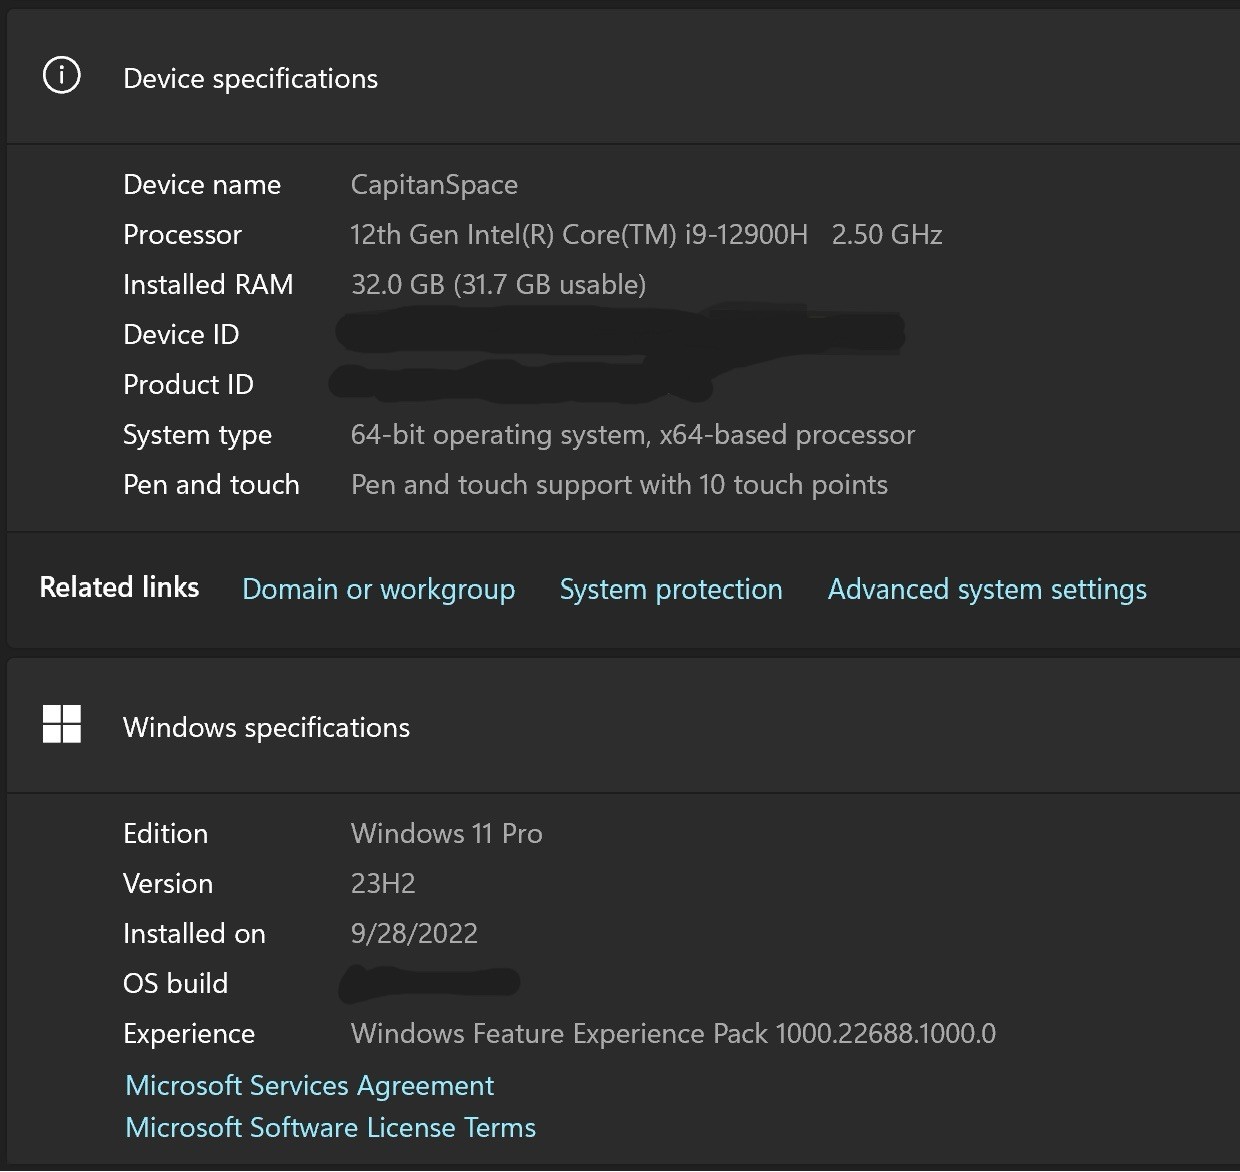
Task: Click the Edition label
Action: coord(165,833)
